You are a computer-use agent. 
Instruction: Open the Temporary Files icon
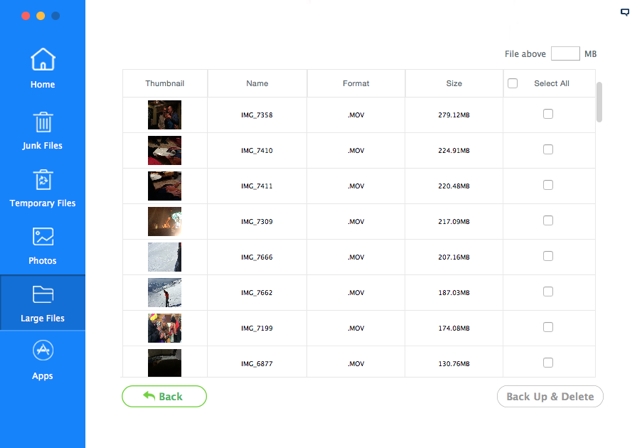(42, 180)
